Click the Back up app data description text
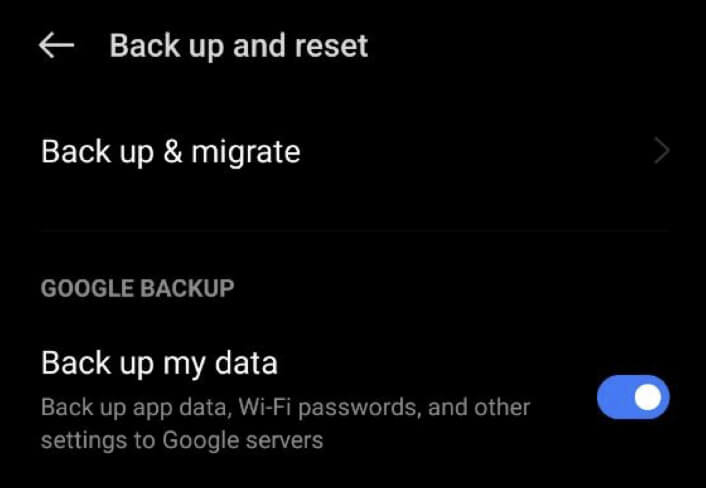706x488 pixels. (x=285, y=408)
